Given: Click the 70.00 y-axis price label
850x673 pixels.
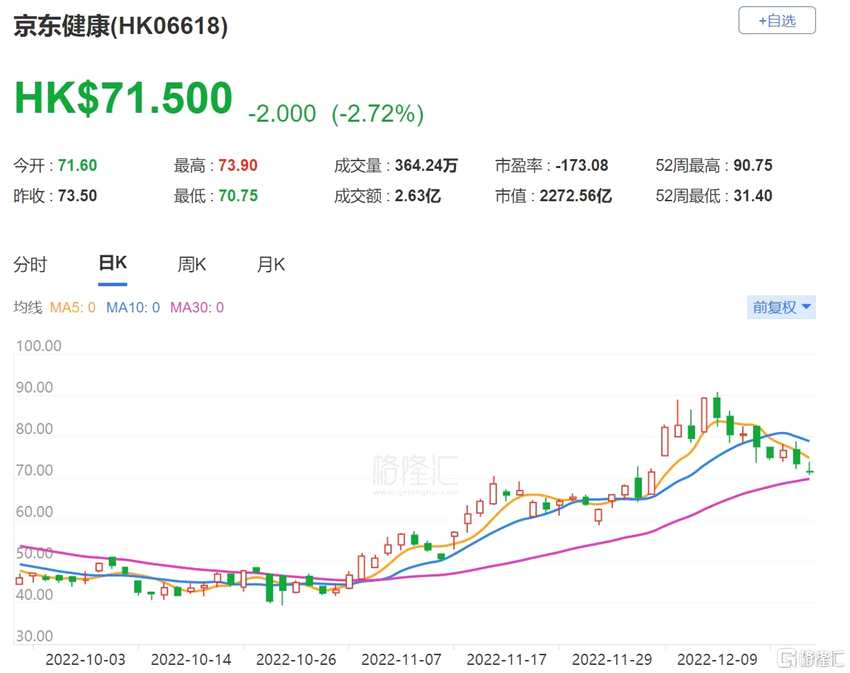Looking at the screenshot, I should point(34,470).
